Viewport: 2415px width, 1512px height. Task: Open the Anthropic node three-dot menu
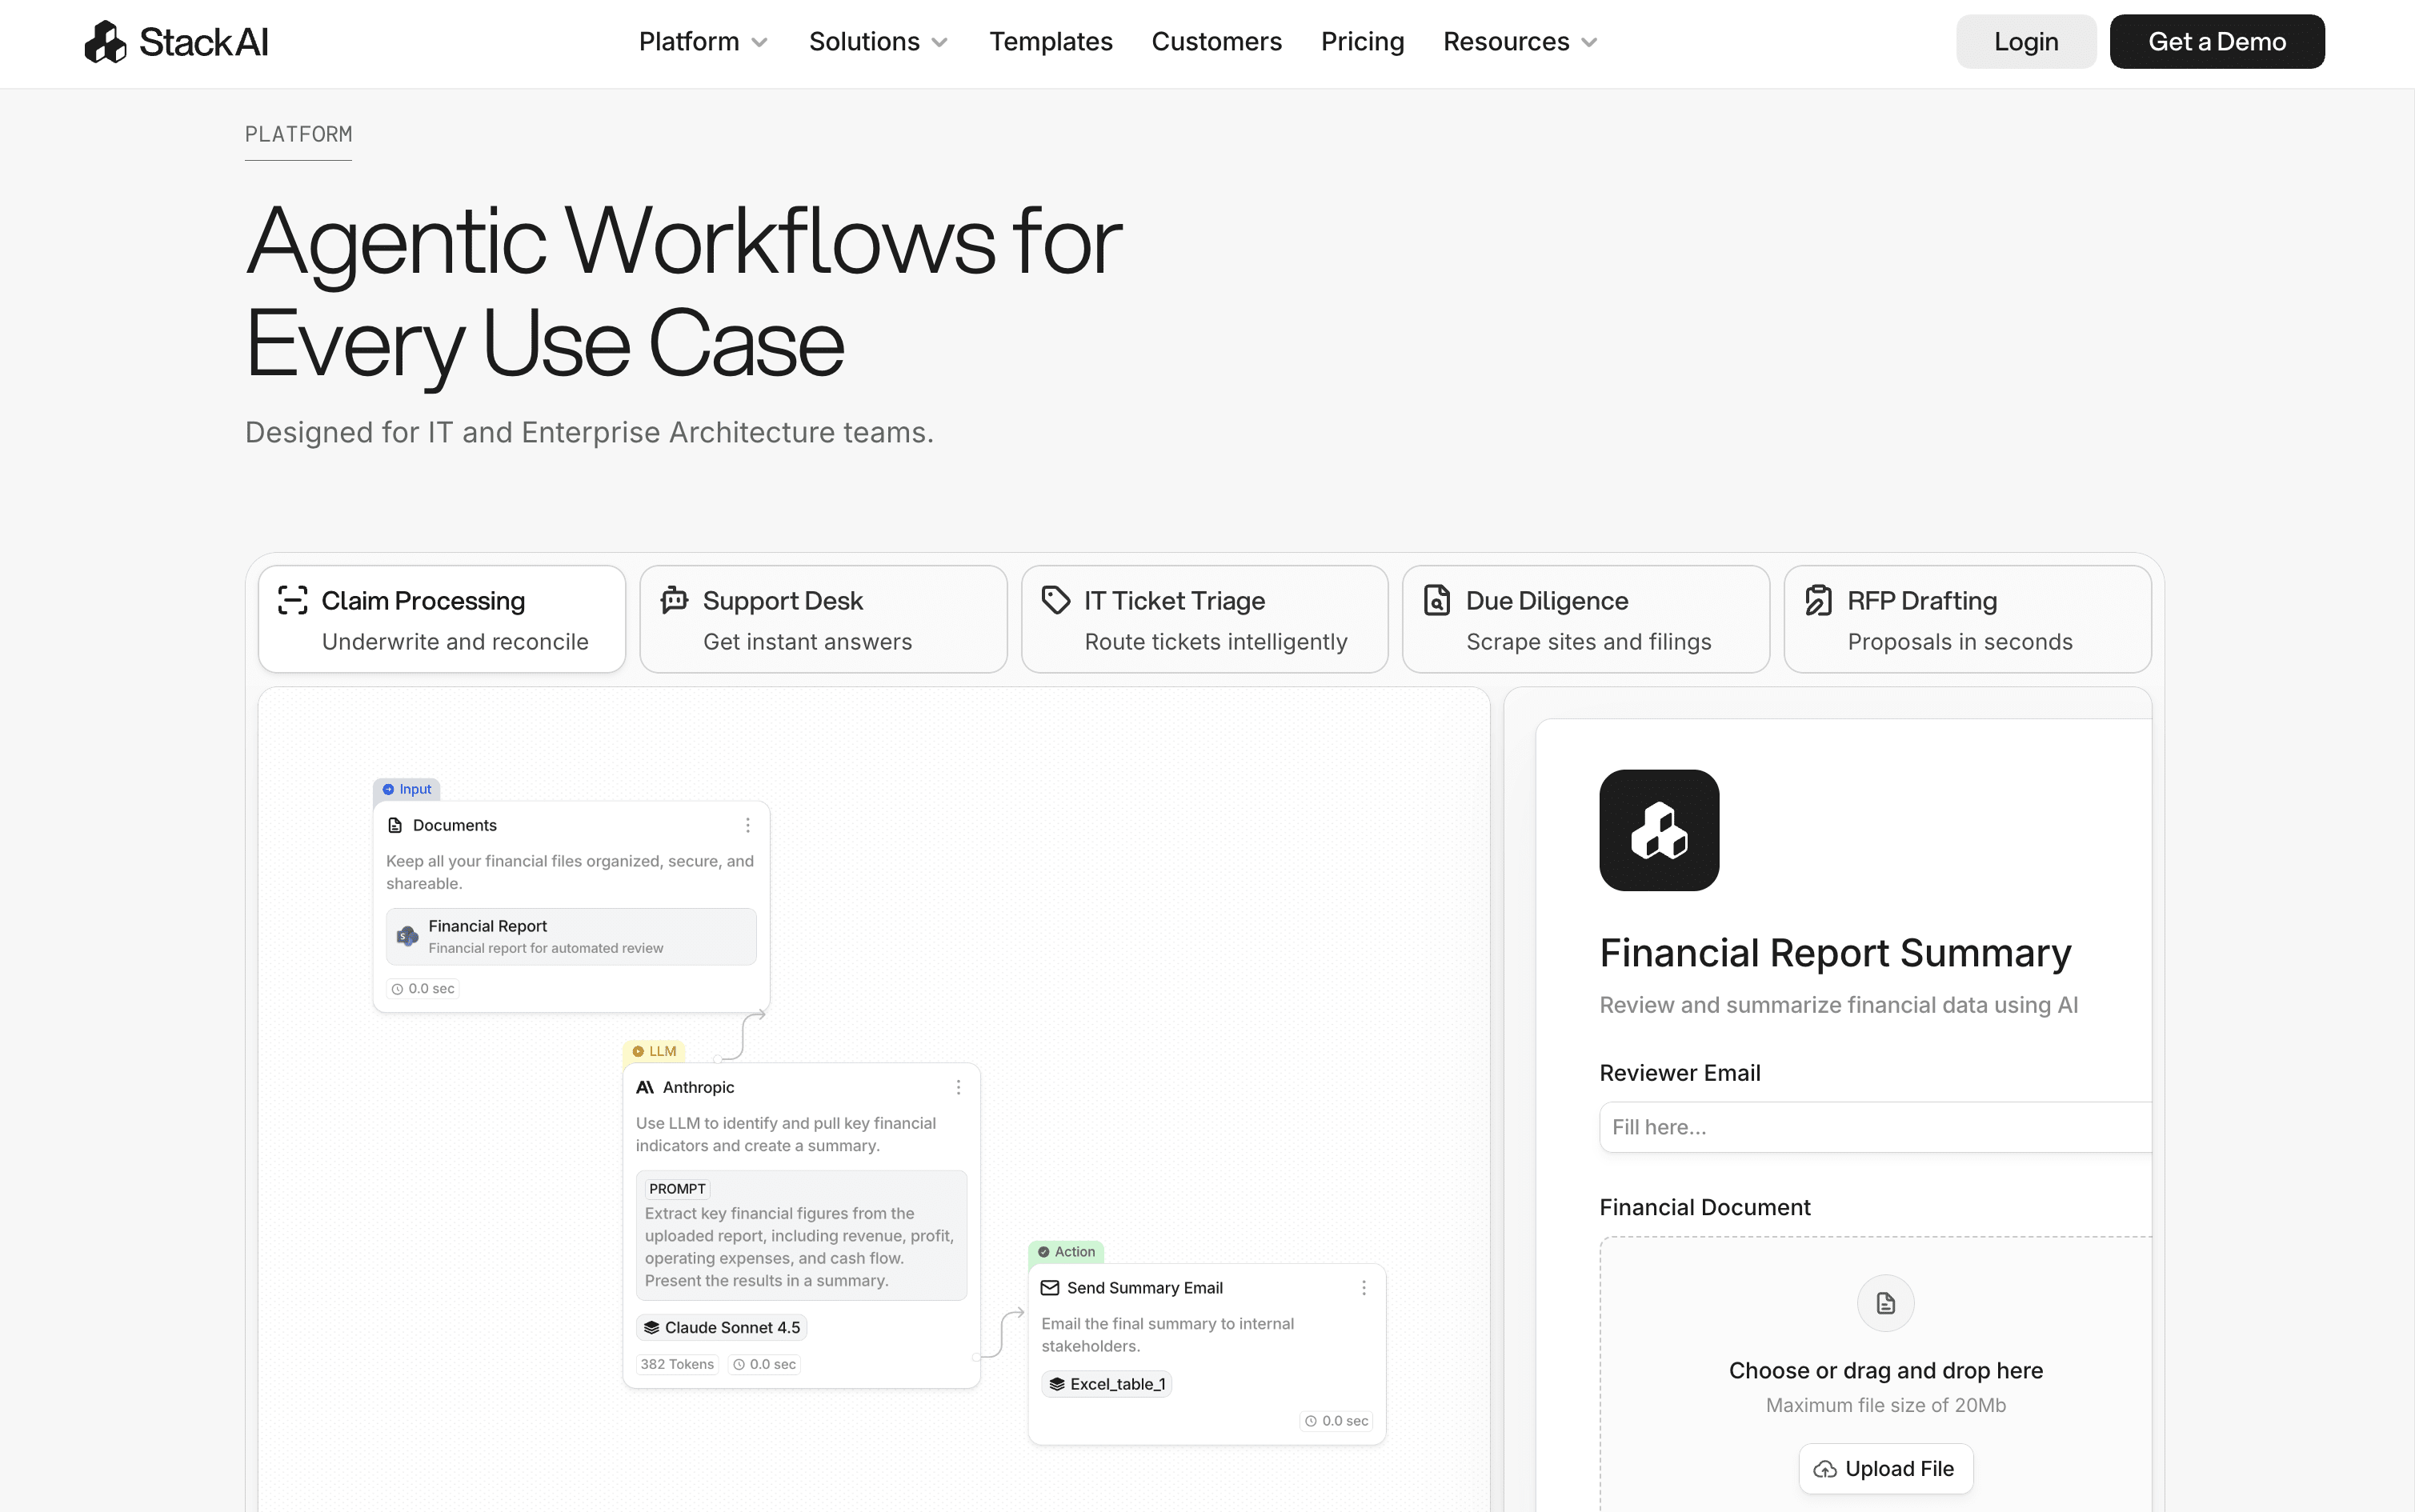958,1087
